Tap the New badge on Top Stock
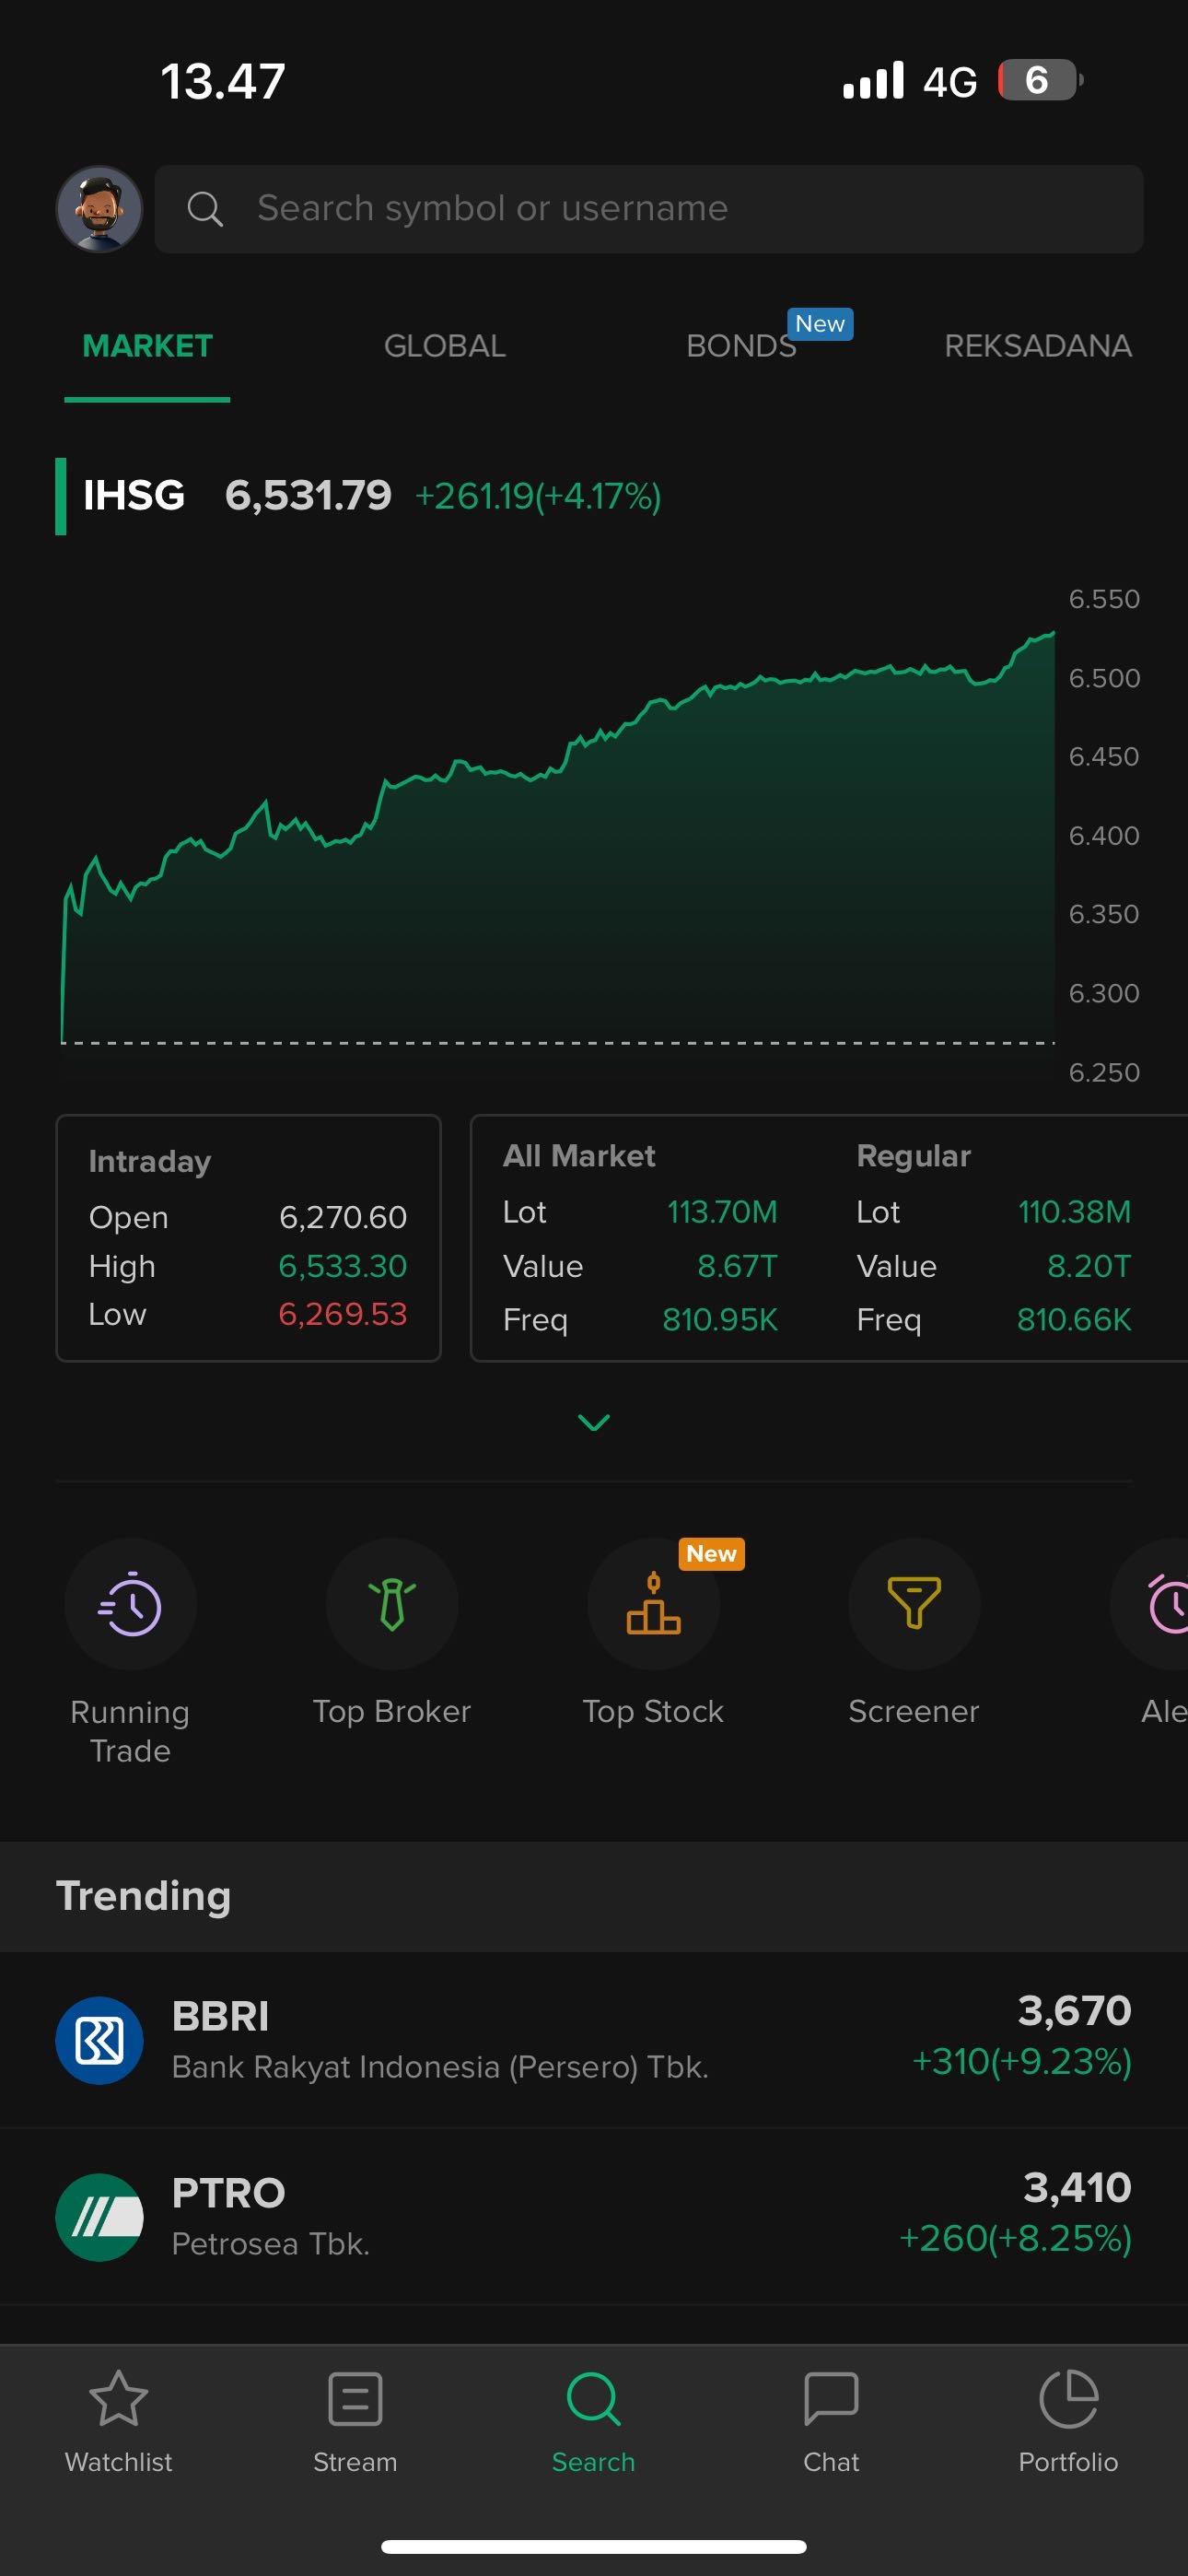The width and height of the screenshot is (1188, 2576). click(x=711, y=1554)
